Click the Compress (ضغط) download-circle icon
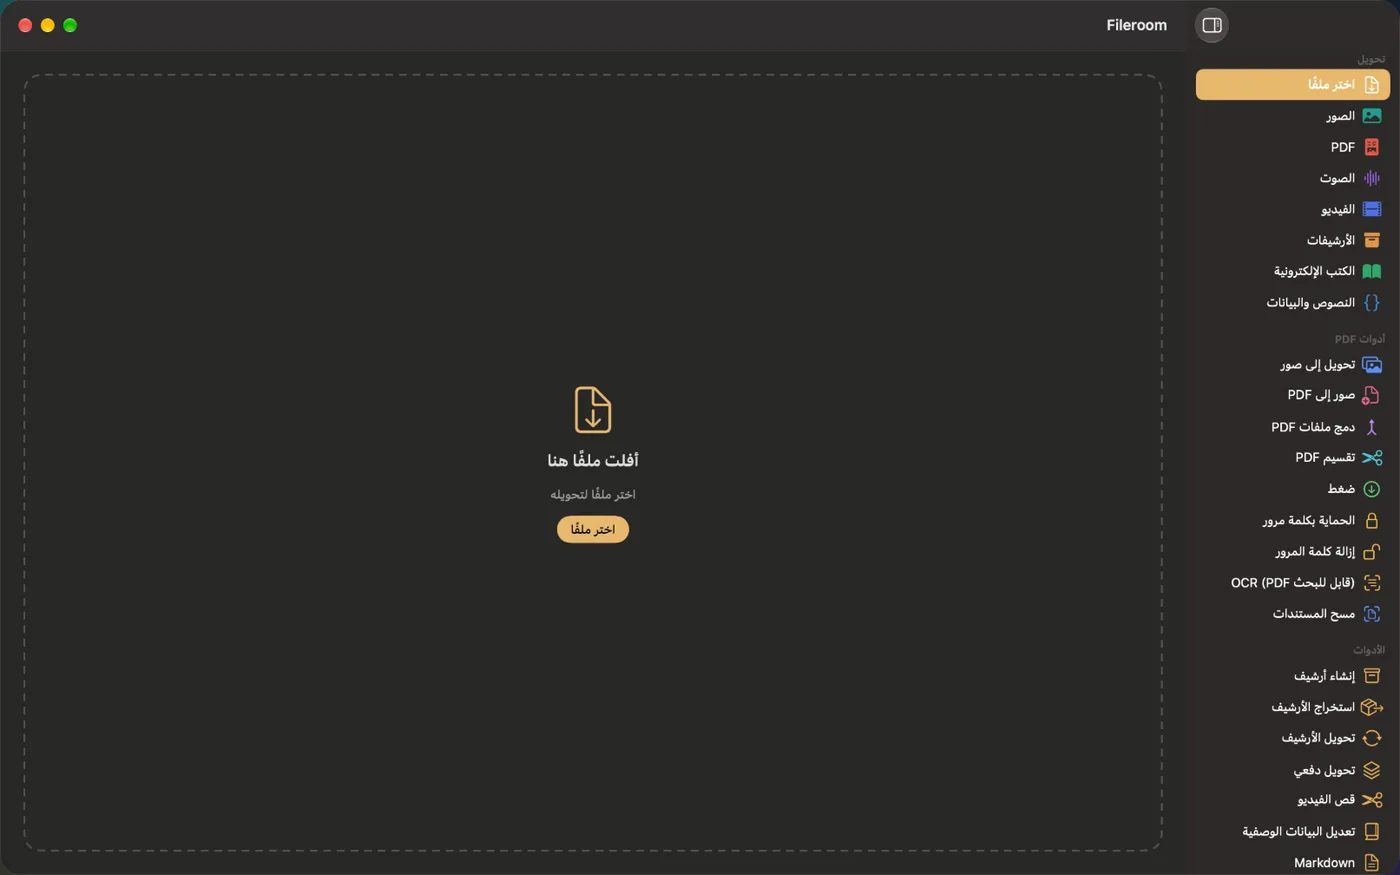 (x=1372, y=489)
